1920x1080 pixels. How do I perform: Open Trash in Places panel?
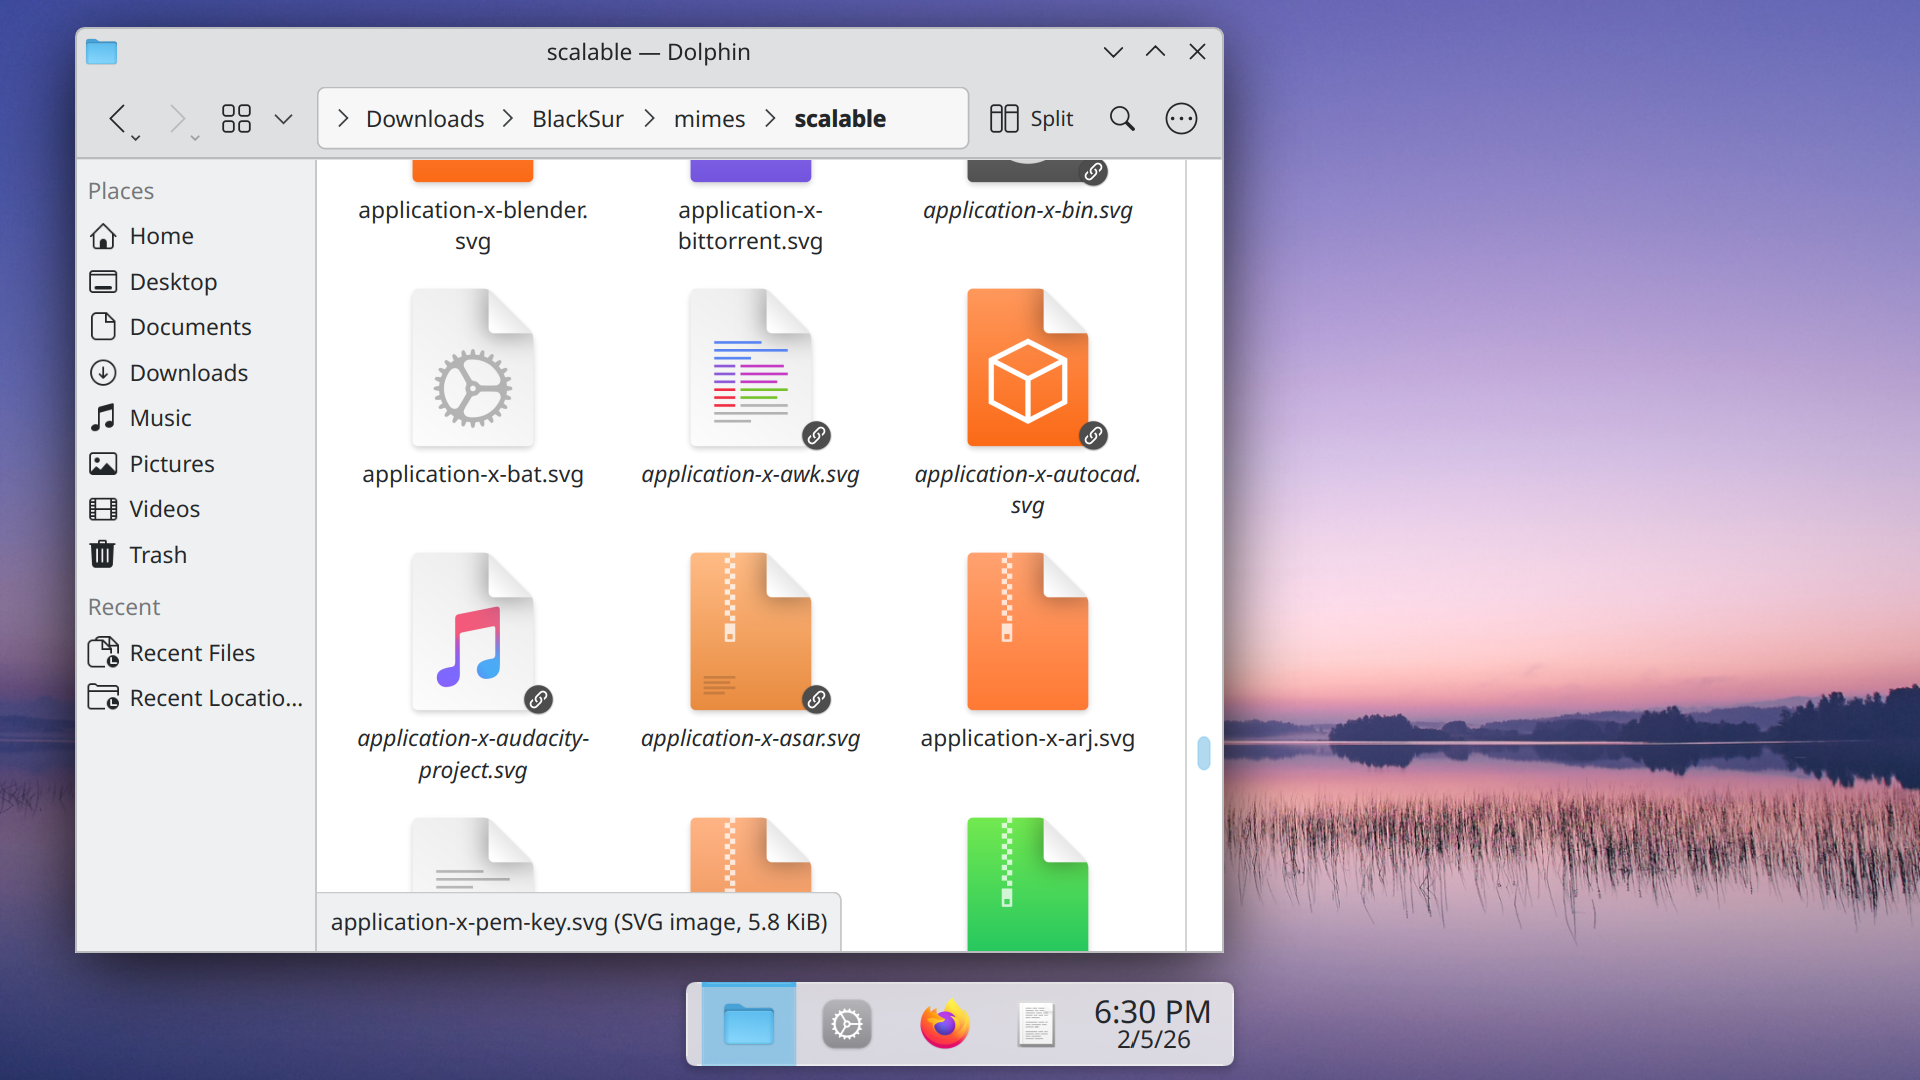[196, 555]
